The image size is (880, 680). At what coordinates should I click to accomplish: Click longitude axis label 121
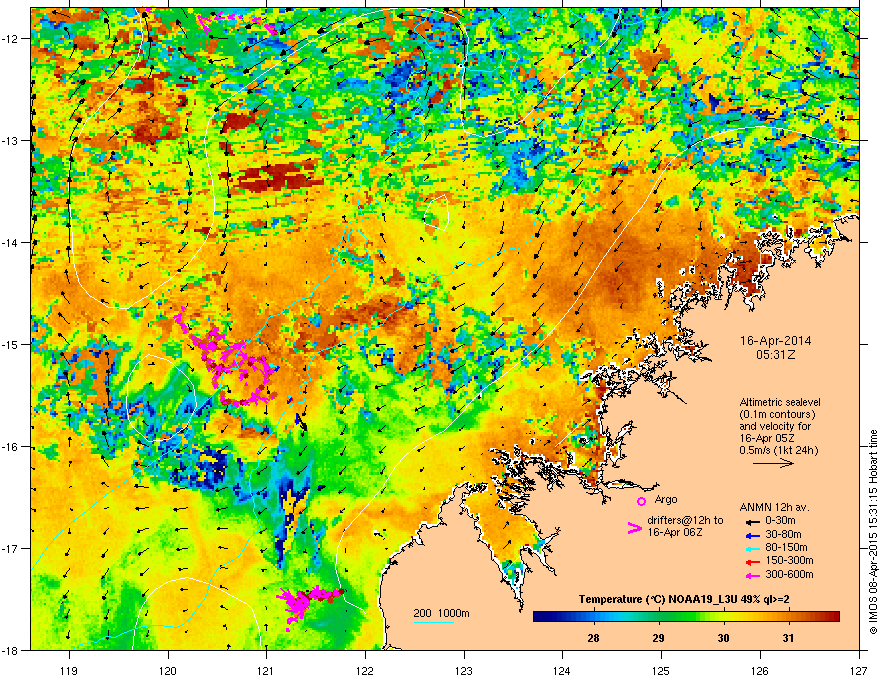[267, 670]
